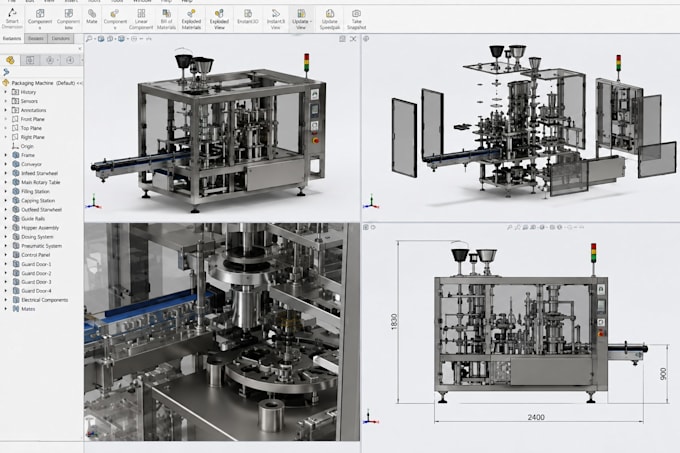Viewport: 680px width, 453px height.
Task: Expand the Sensors folder
Action: (6, 101)
